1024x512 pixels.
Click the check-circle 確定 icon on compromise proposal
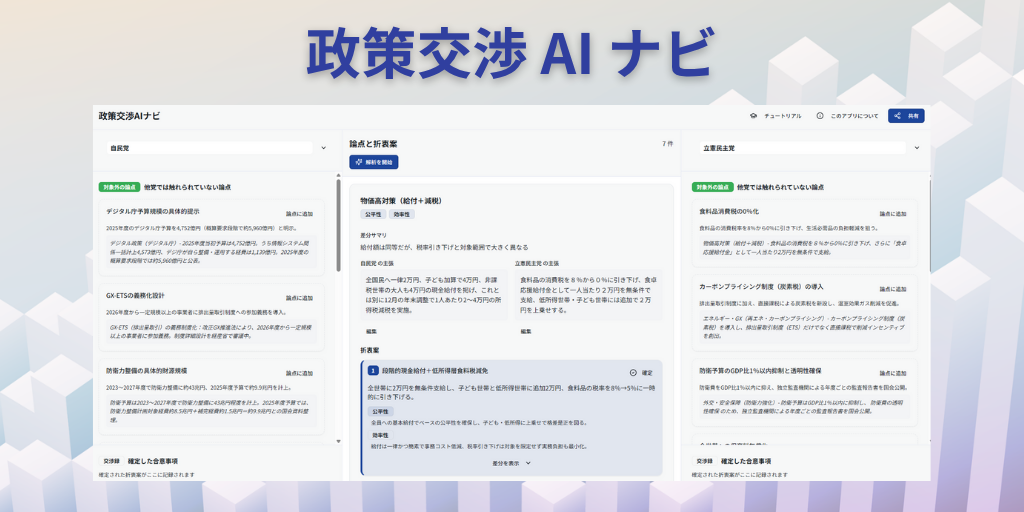pos(633,371)
